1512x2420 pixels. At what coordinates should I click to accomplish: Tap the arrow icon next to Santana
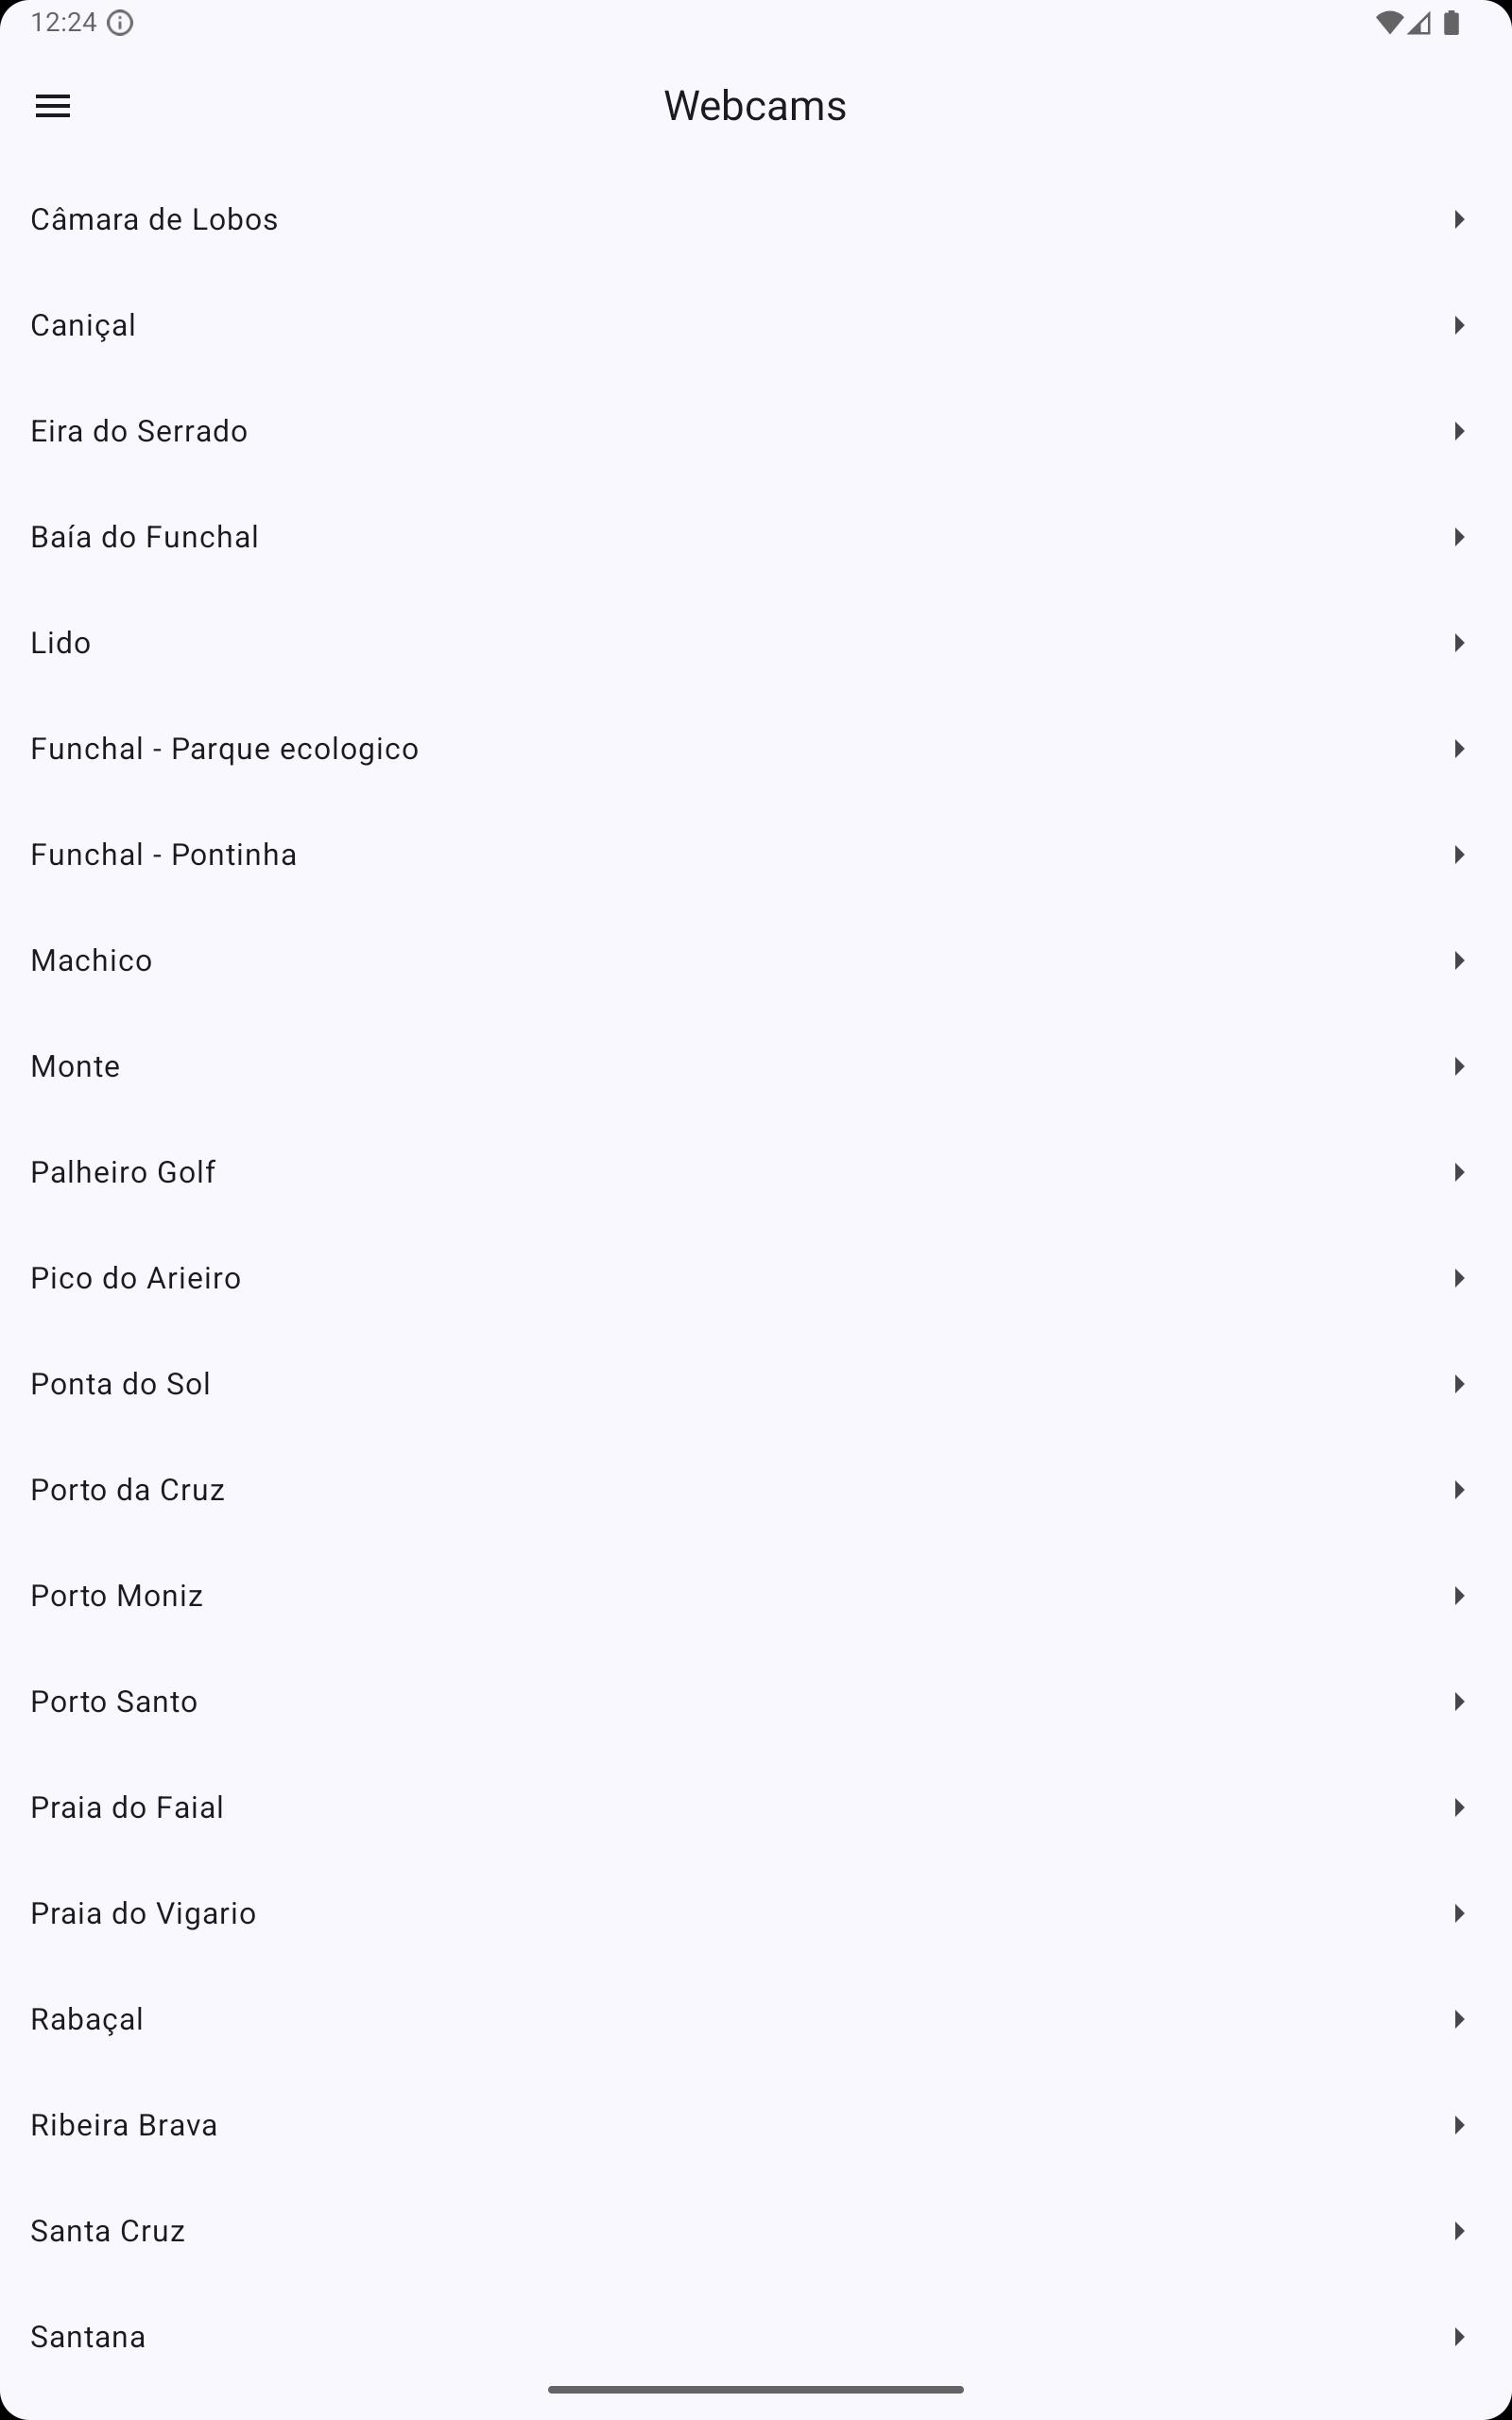point(1459,2337)
